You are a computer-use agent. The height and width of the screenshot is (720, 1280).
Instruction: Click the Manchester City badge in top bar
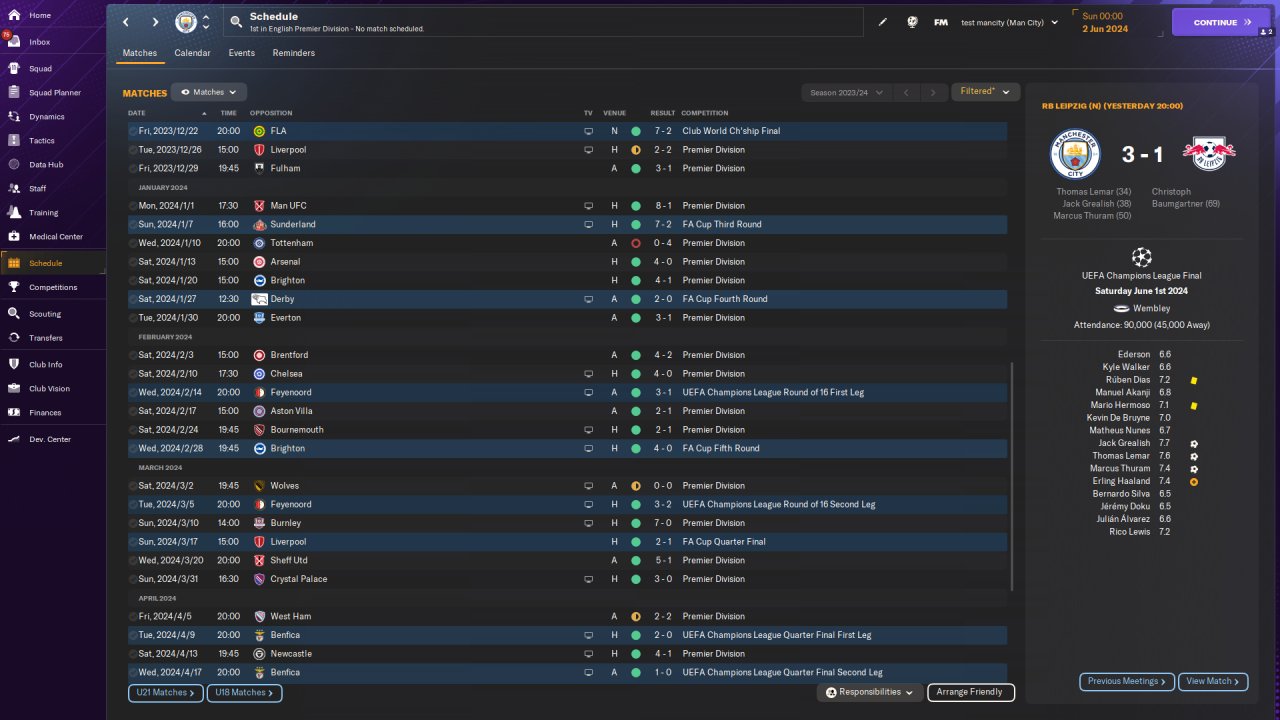pyautogui.click(x=186, y=22)
